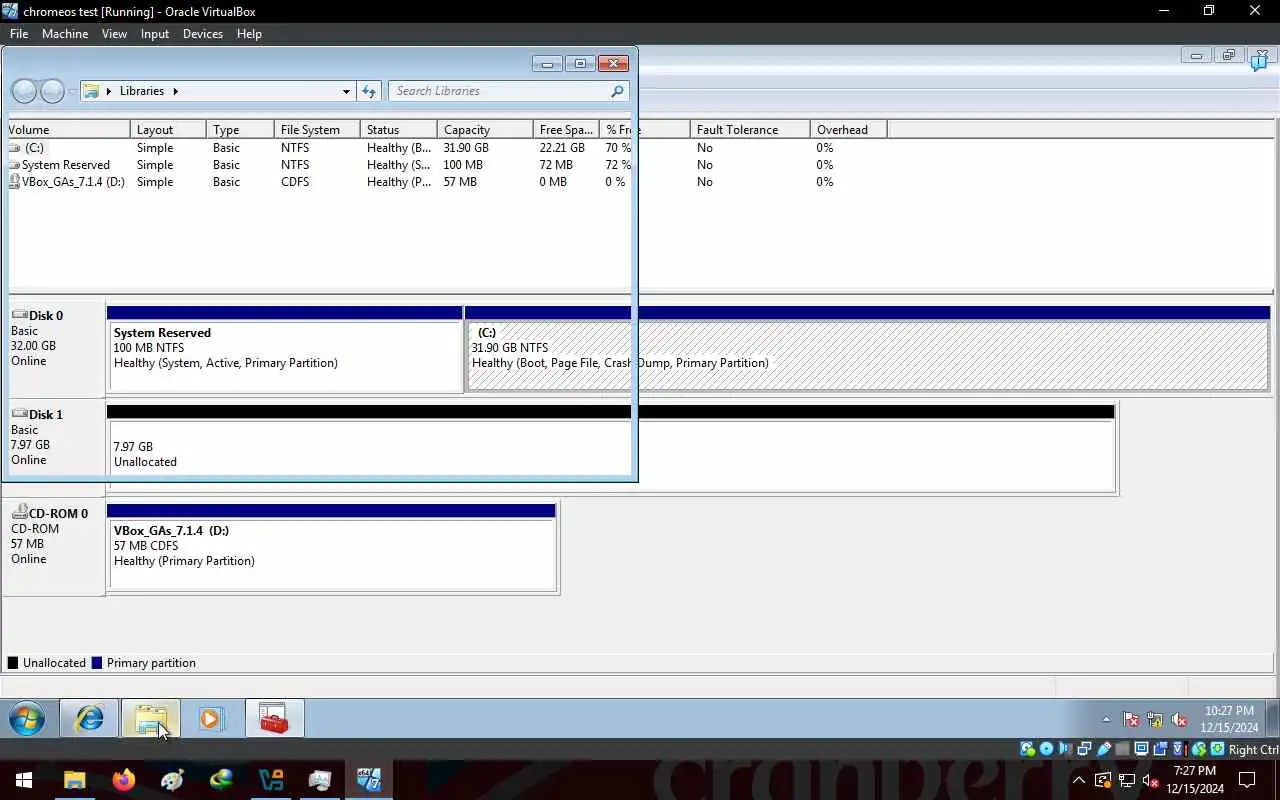Screen dimensions: 1280x800
Task: Sort by Status column header
Action: point(398,130)
